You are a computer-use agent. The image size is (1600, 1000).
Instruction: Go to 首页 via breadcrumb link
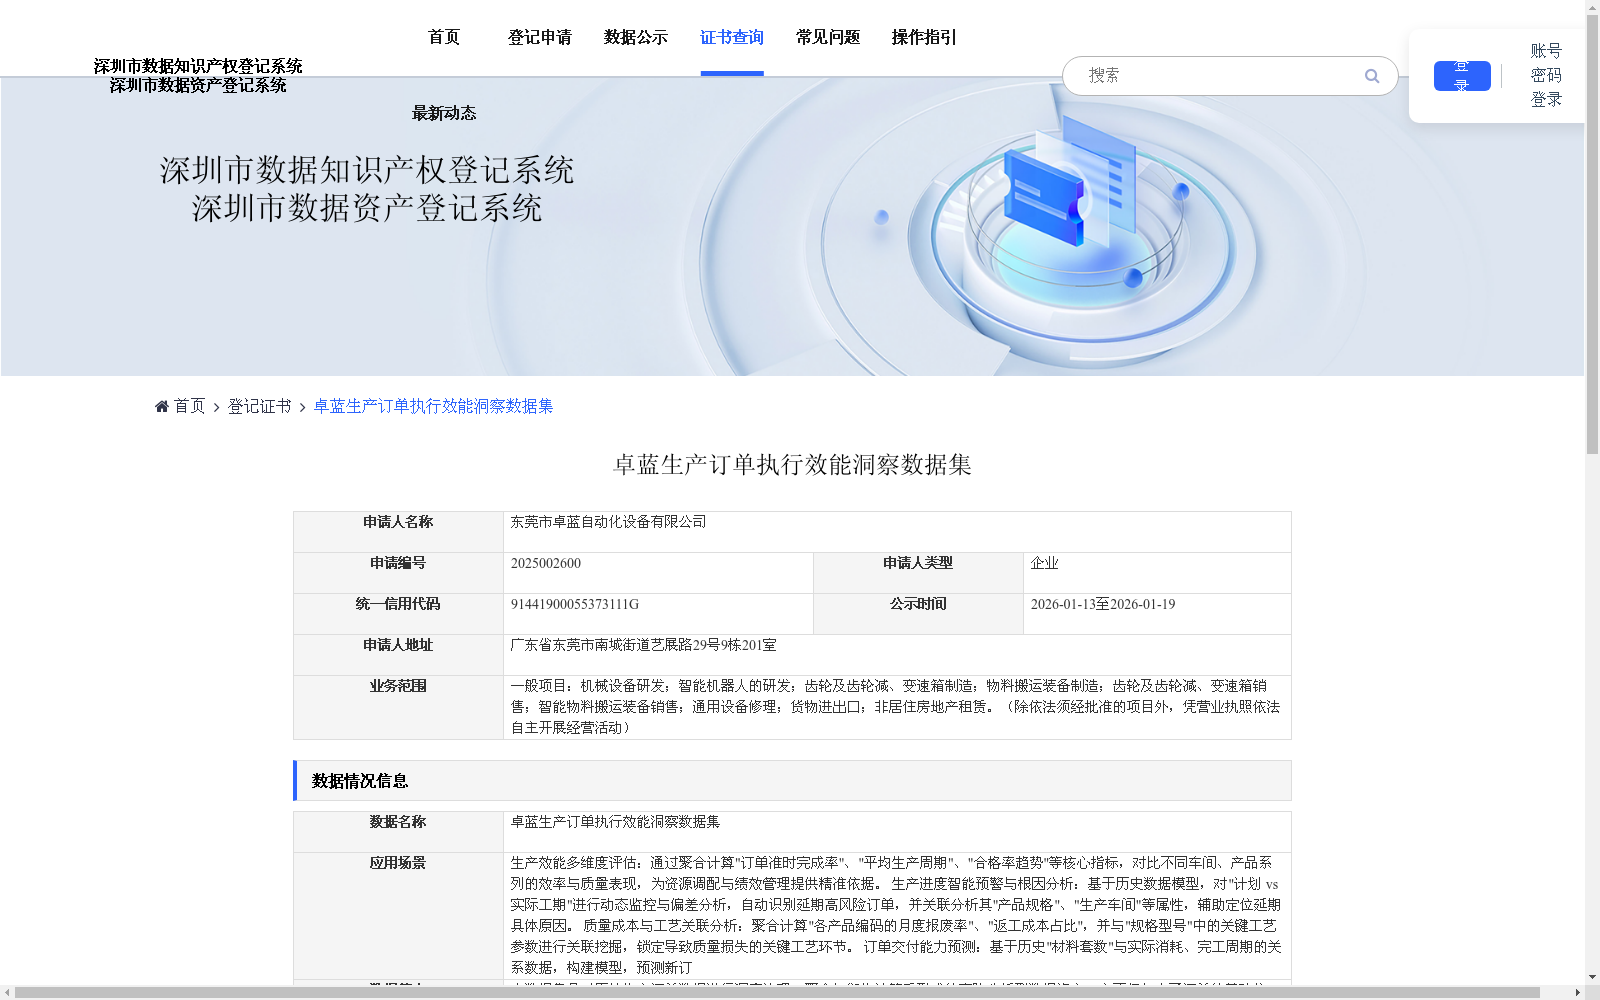[189, 406]
